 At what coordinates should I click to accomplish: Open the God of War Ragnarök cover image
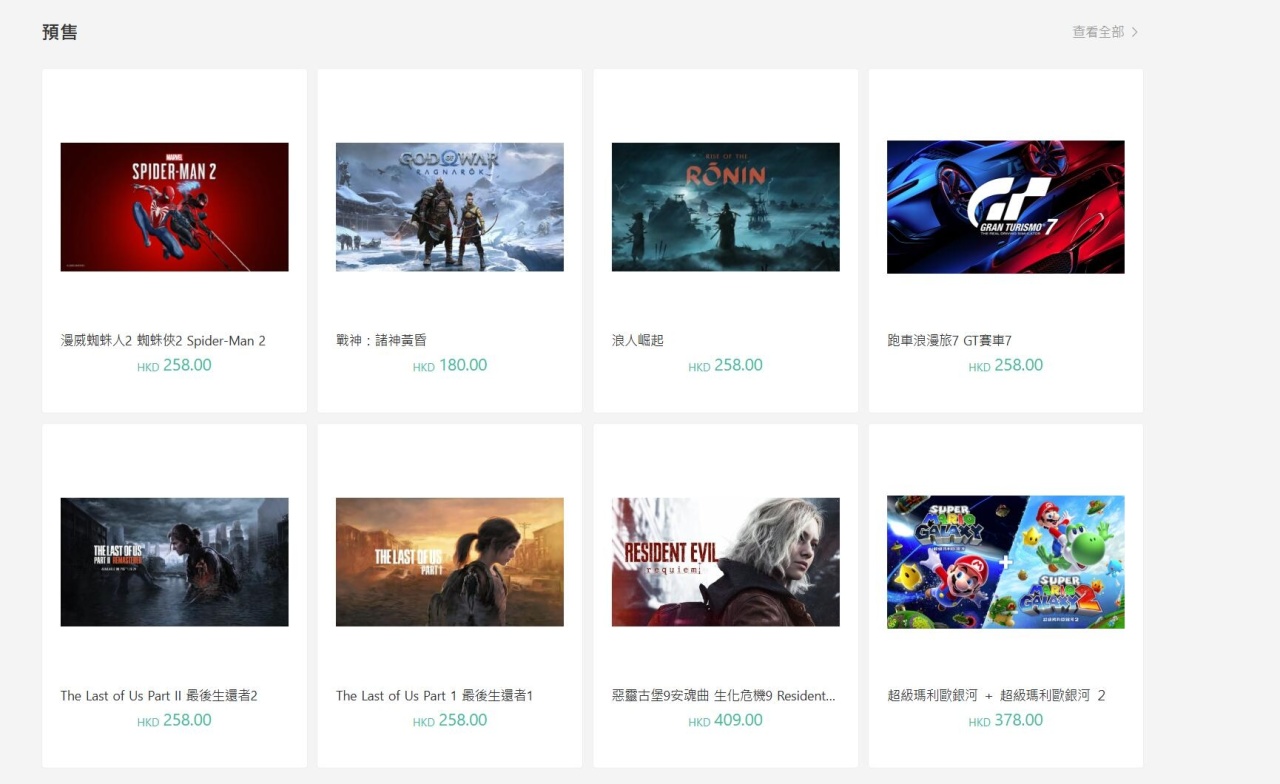[x=450, y=207]
